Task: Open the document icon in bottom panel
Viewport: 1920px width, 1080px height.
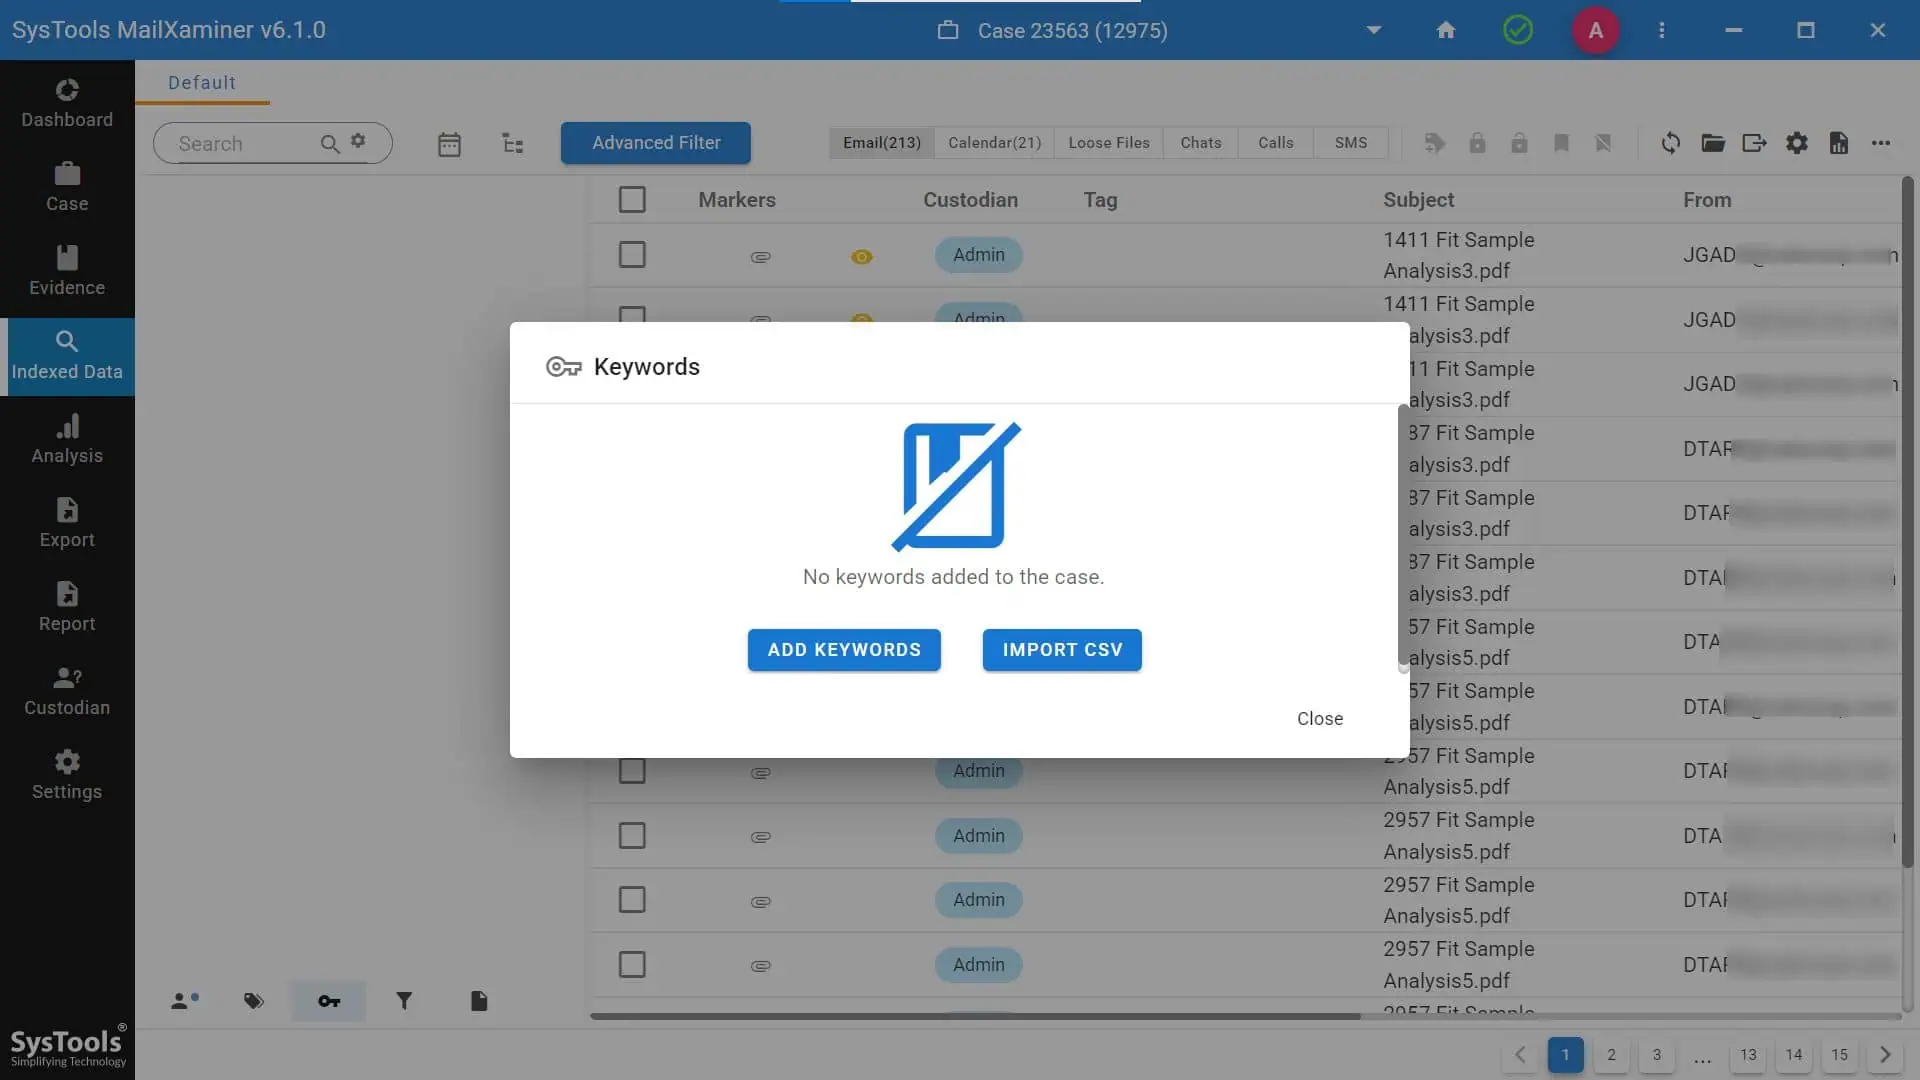Action: tap(479, 1001)
